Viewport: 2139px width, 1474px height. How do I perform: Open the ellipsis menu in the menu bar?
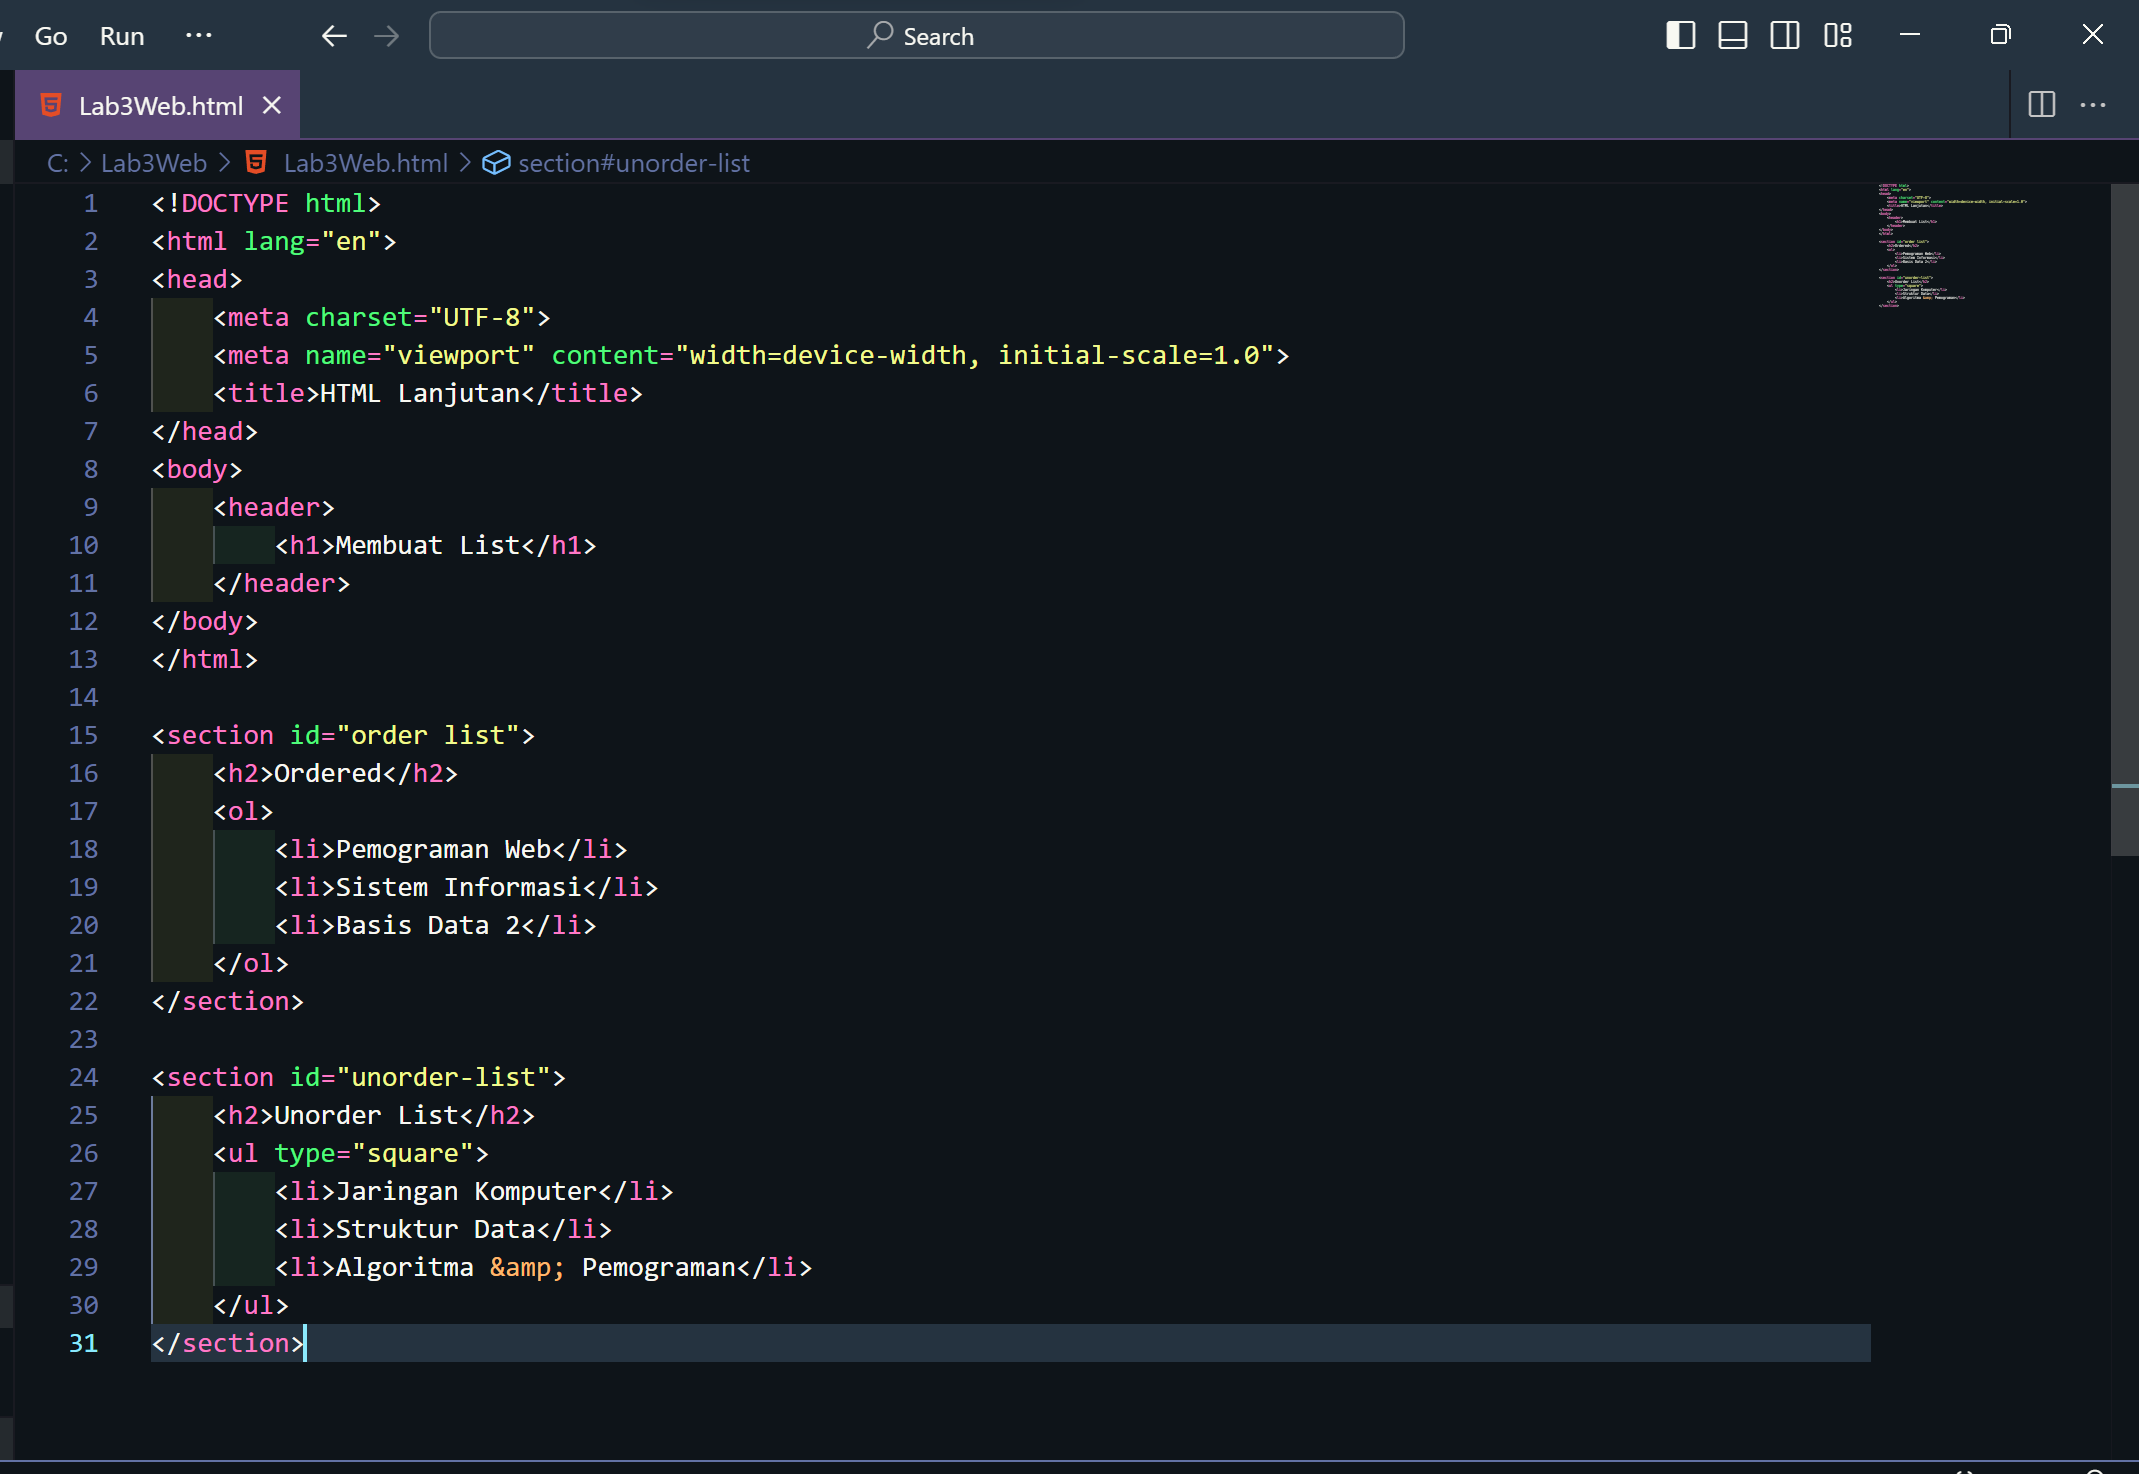click(198, 35)
